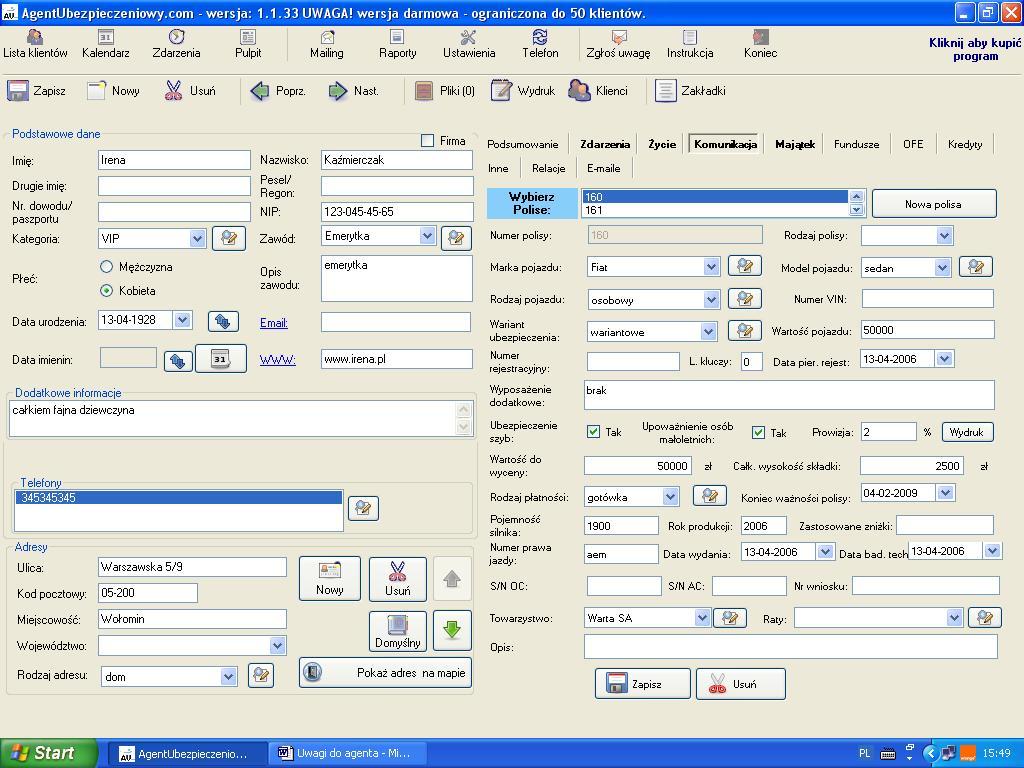Click Pokaż adres na mapie button
Viewport: 1024px width, 768px height.
(385, 673)
